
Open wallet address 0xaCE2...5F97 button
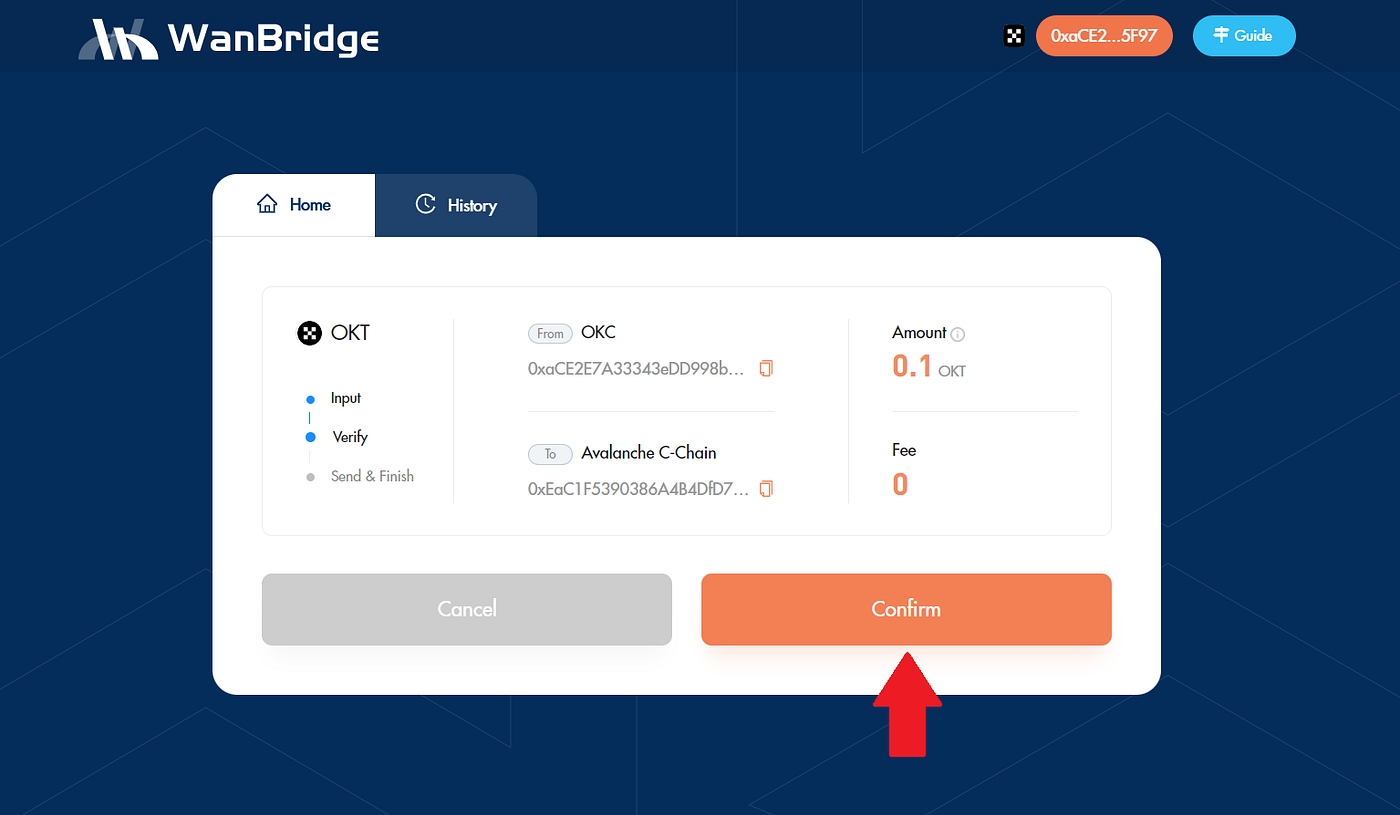[x=1104, y=36]
